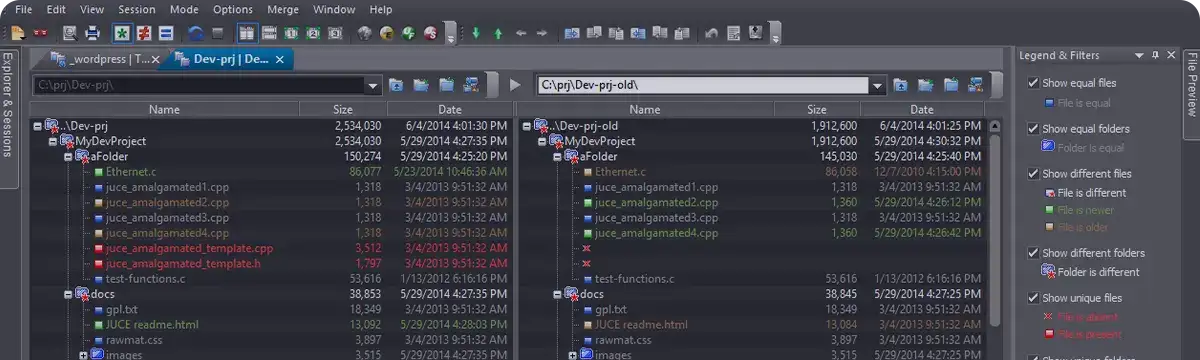Click the left path input field
The height and width of the screenshot is (360, 1200).
pos(199,85)
